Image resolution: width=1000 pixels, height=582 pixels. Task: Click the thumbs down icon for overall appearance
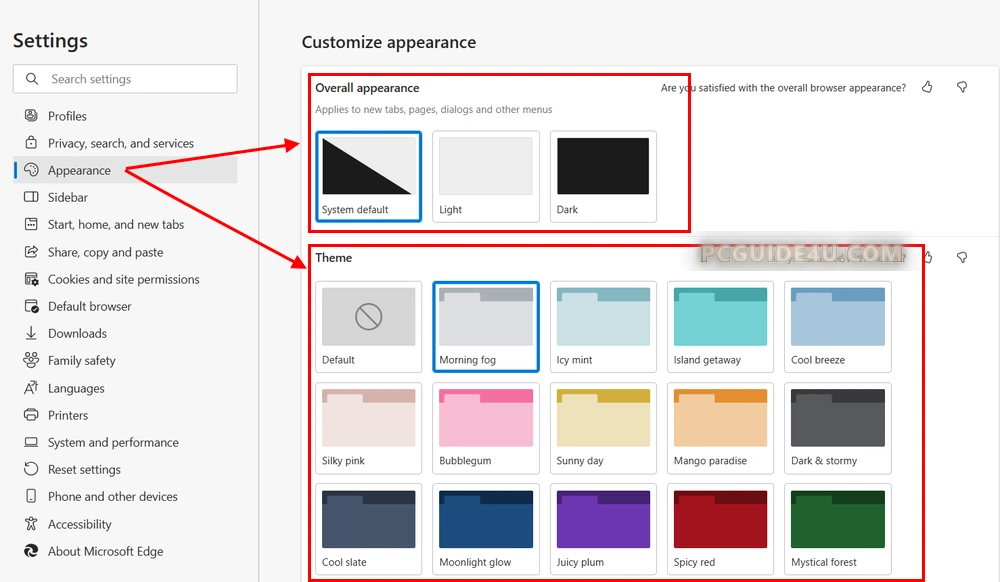pyautogui.click(x=962, y=88)
